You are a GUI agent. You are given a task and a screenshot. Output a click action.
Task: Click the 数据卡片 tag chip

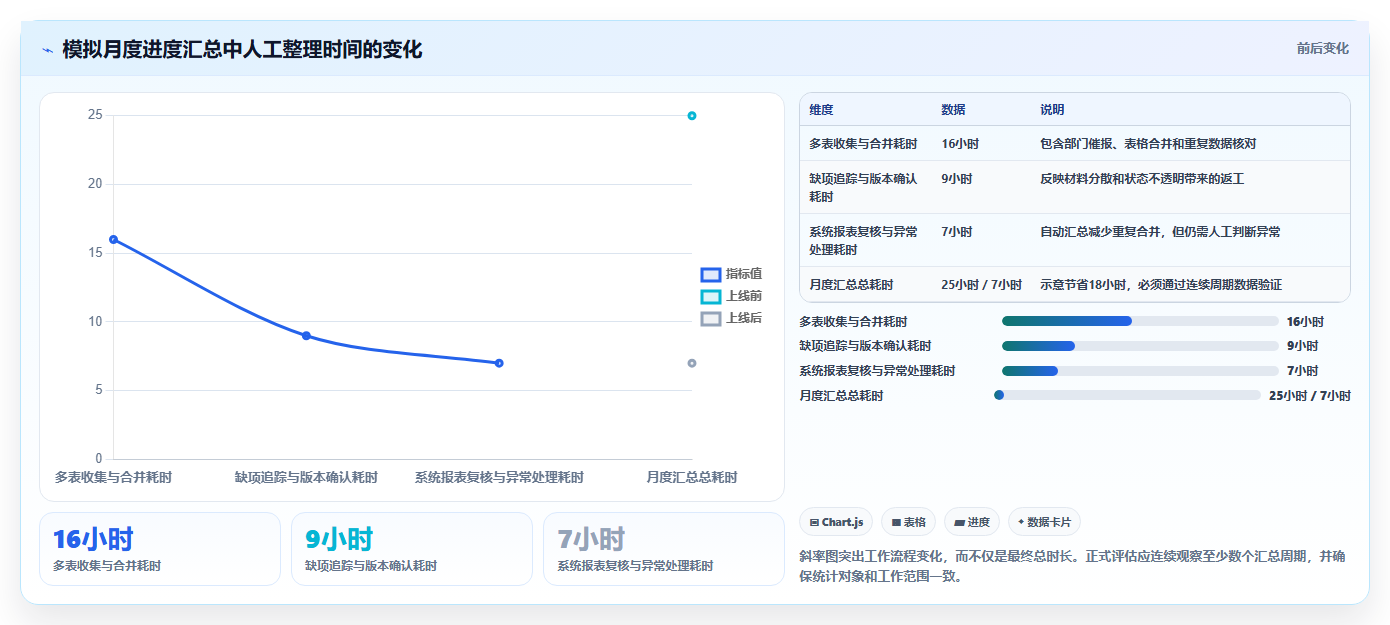coord(1044,522)
